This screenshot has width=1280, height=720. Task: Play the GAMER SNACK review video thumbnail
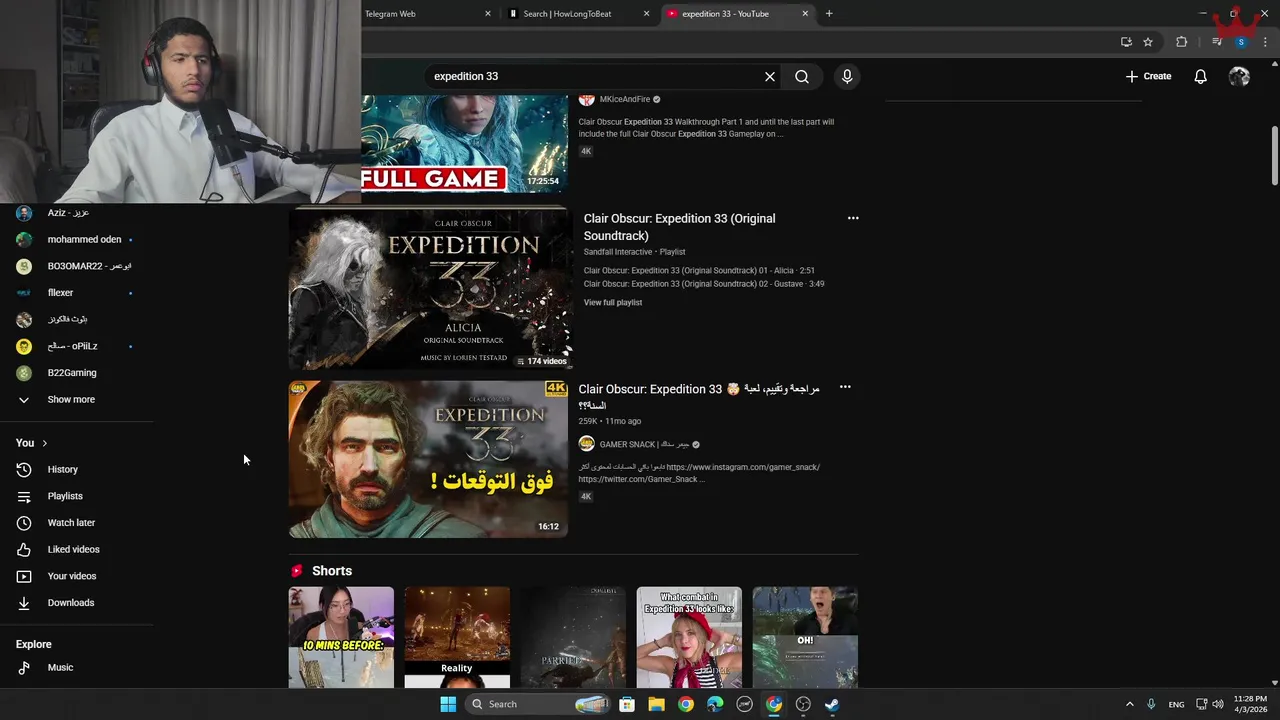tap(428, 459)
